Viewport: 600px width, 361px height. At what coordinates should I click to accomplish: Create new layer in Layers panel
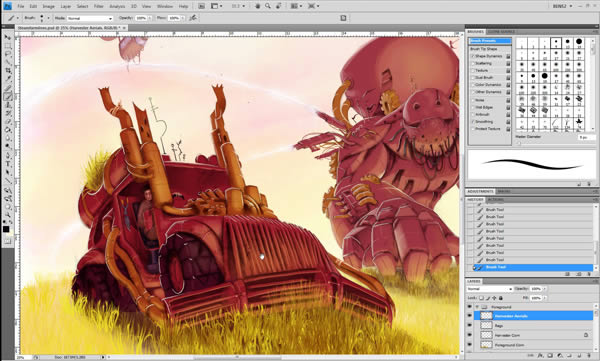579,356
